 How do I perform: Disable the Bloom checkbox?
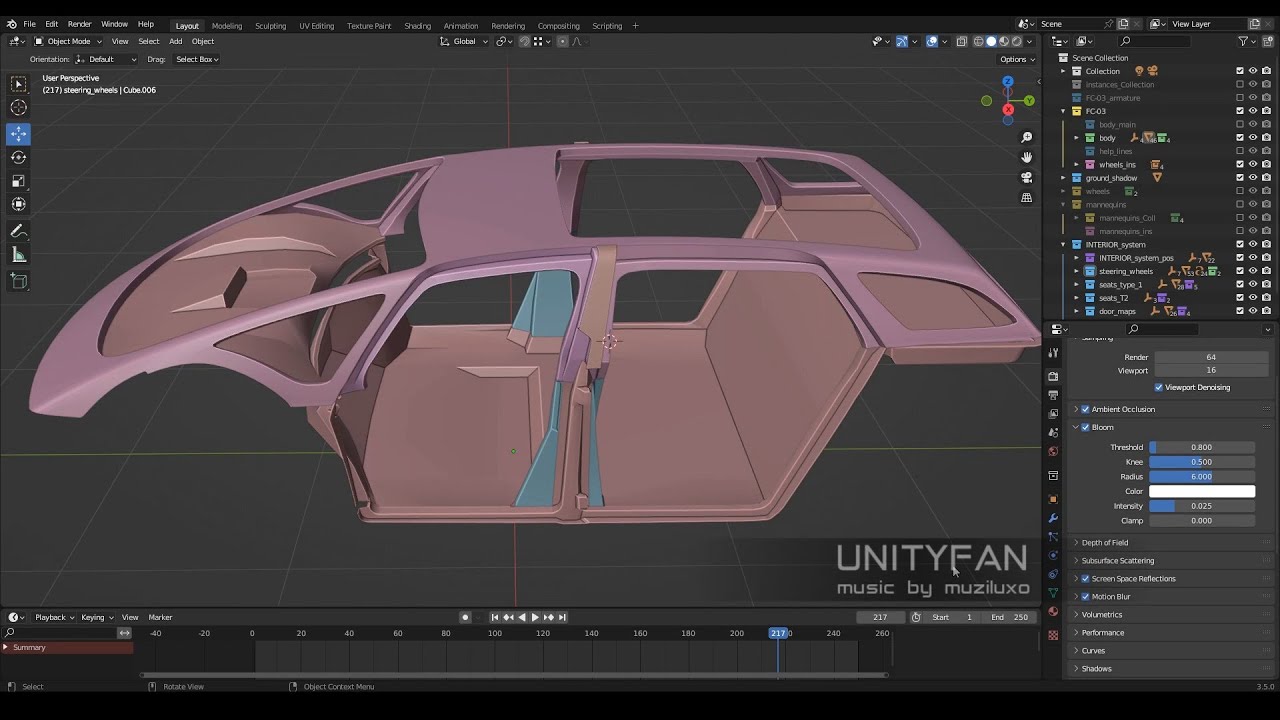[x=1085, y=427]
